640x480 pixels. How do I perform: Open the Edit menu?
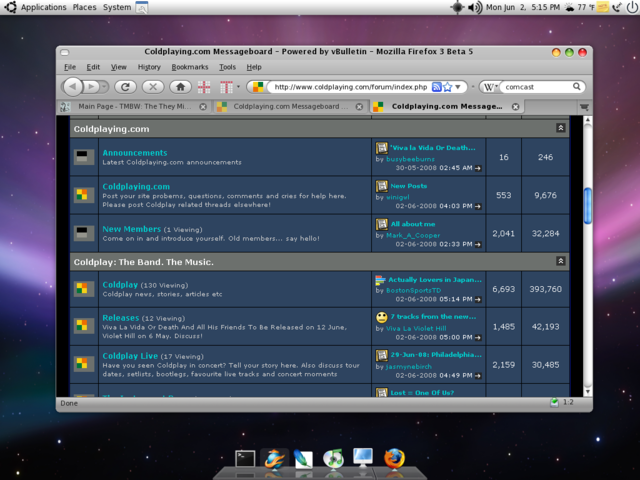(93, 67)
